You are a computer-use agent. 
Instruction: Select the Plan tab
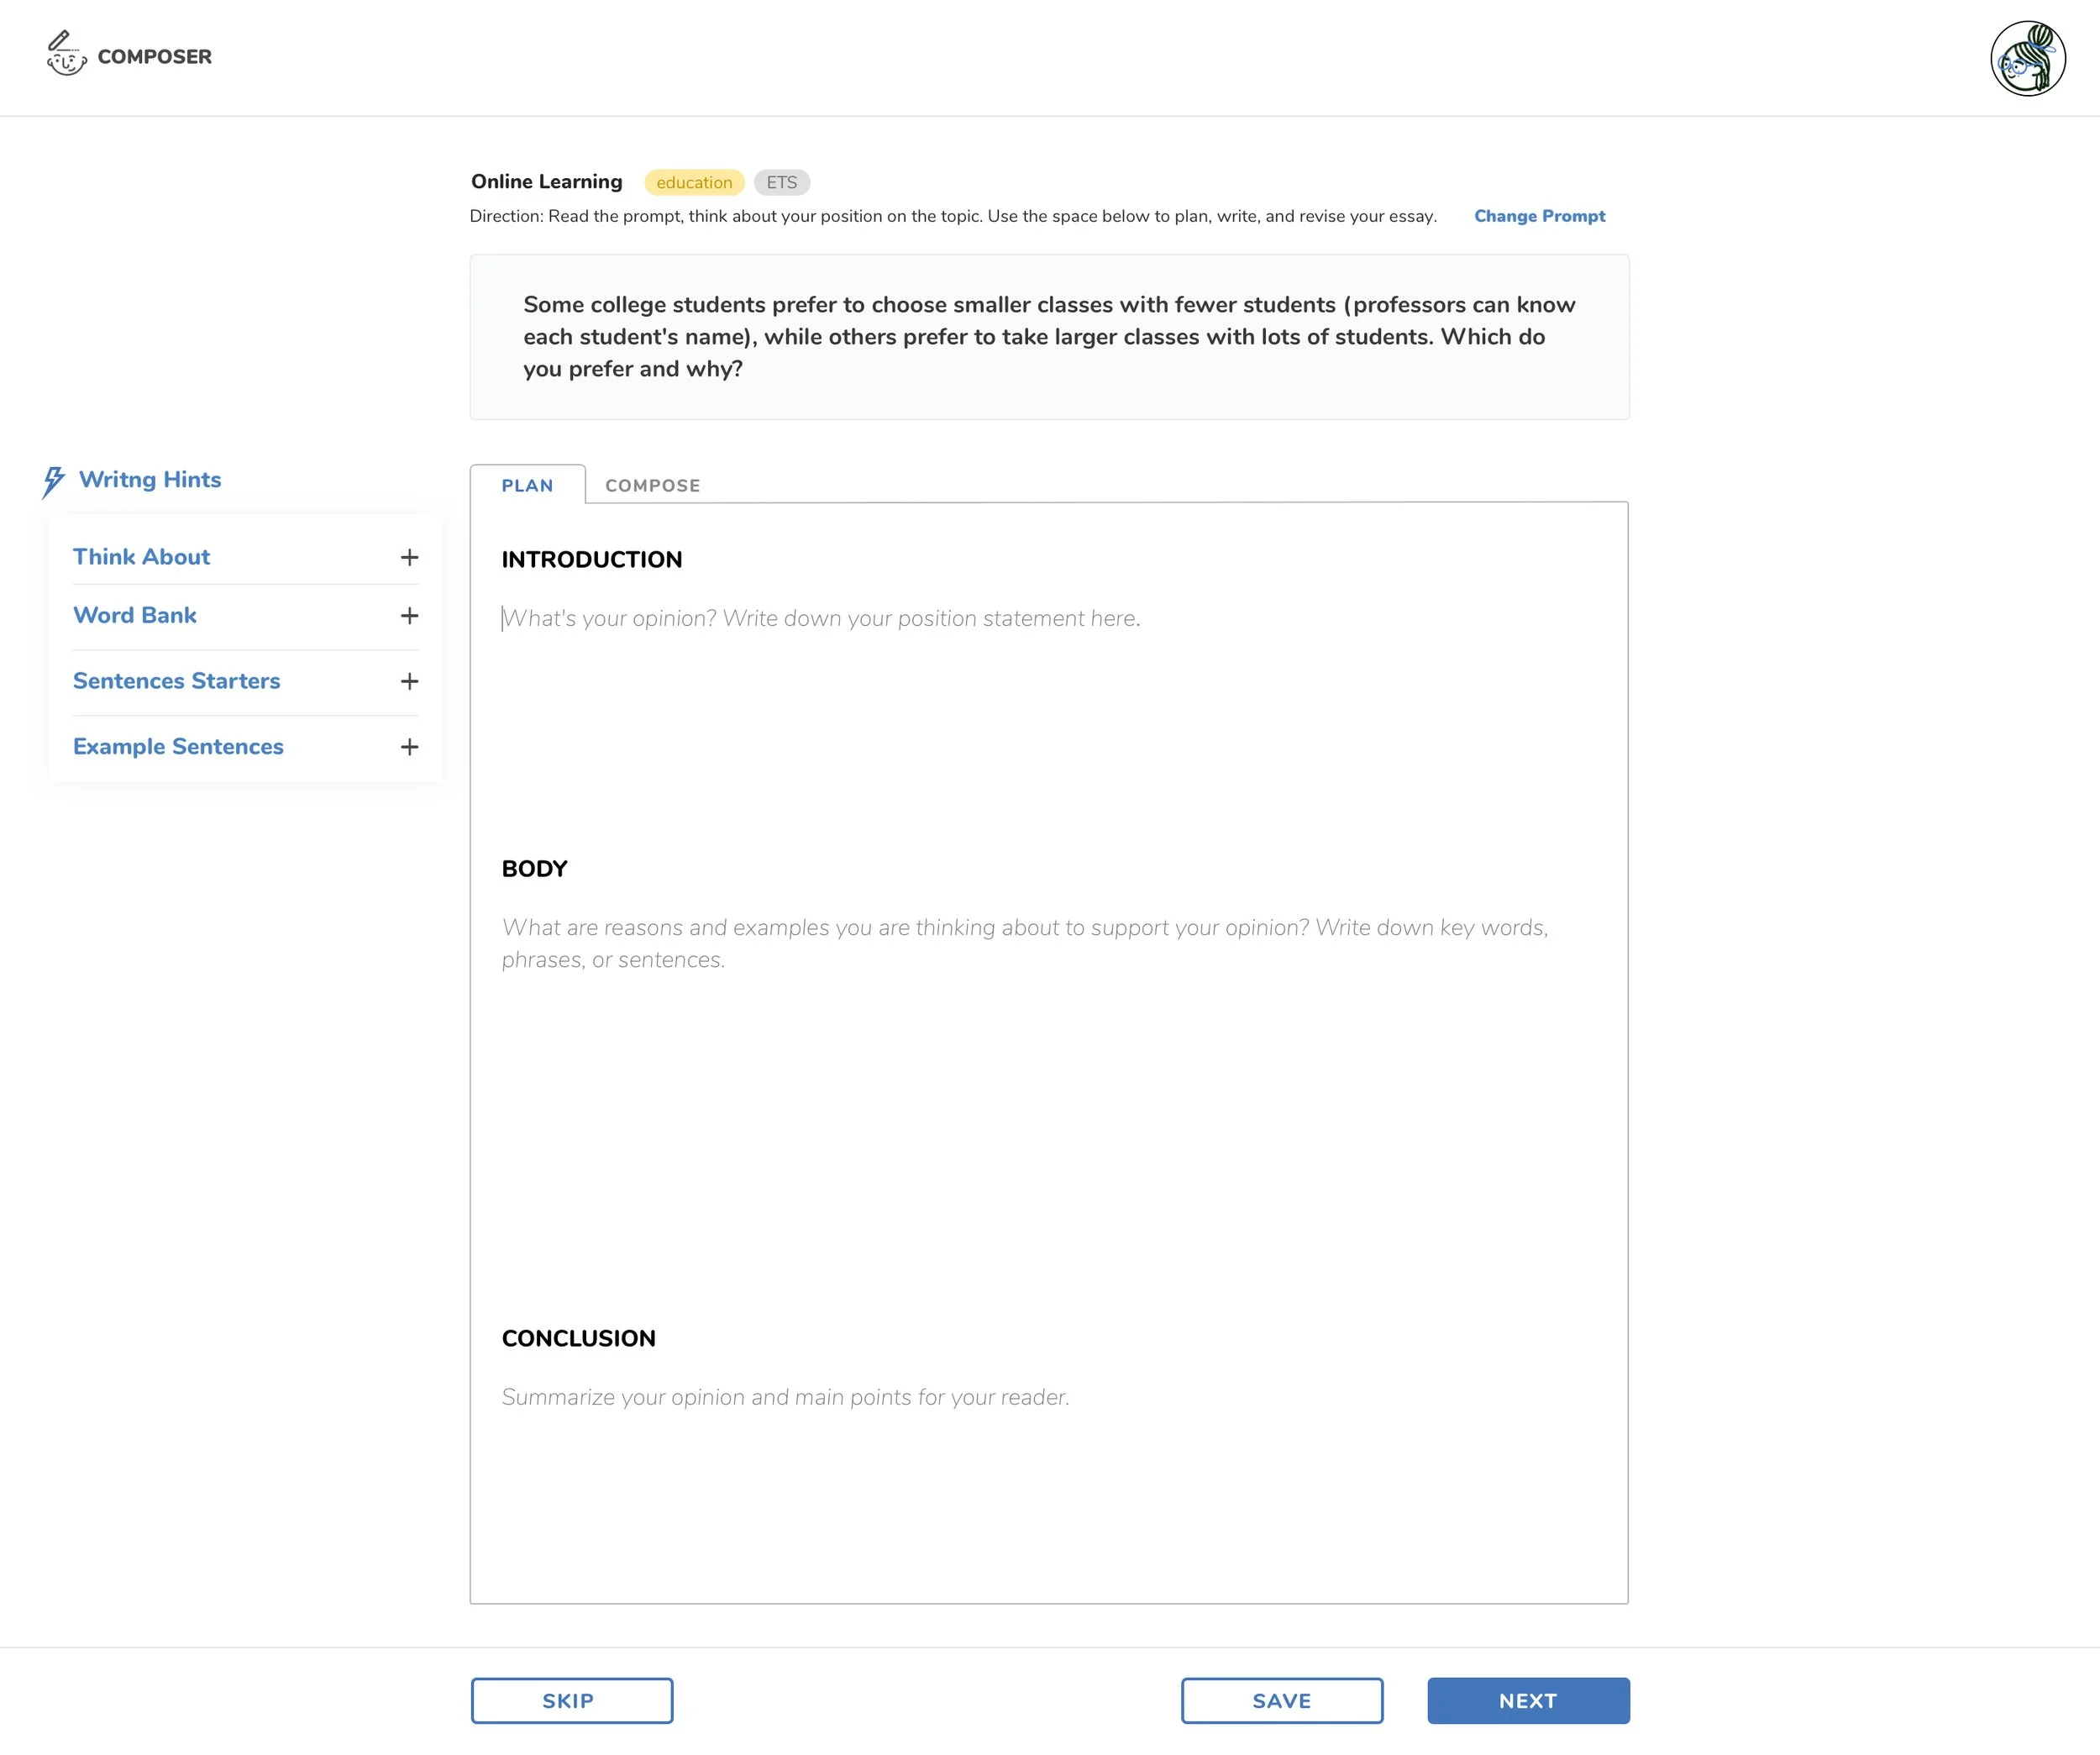[527, 486]
